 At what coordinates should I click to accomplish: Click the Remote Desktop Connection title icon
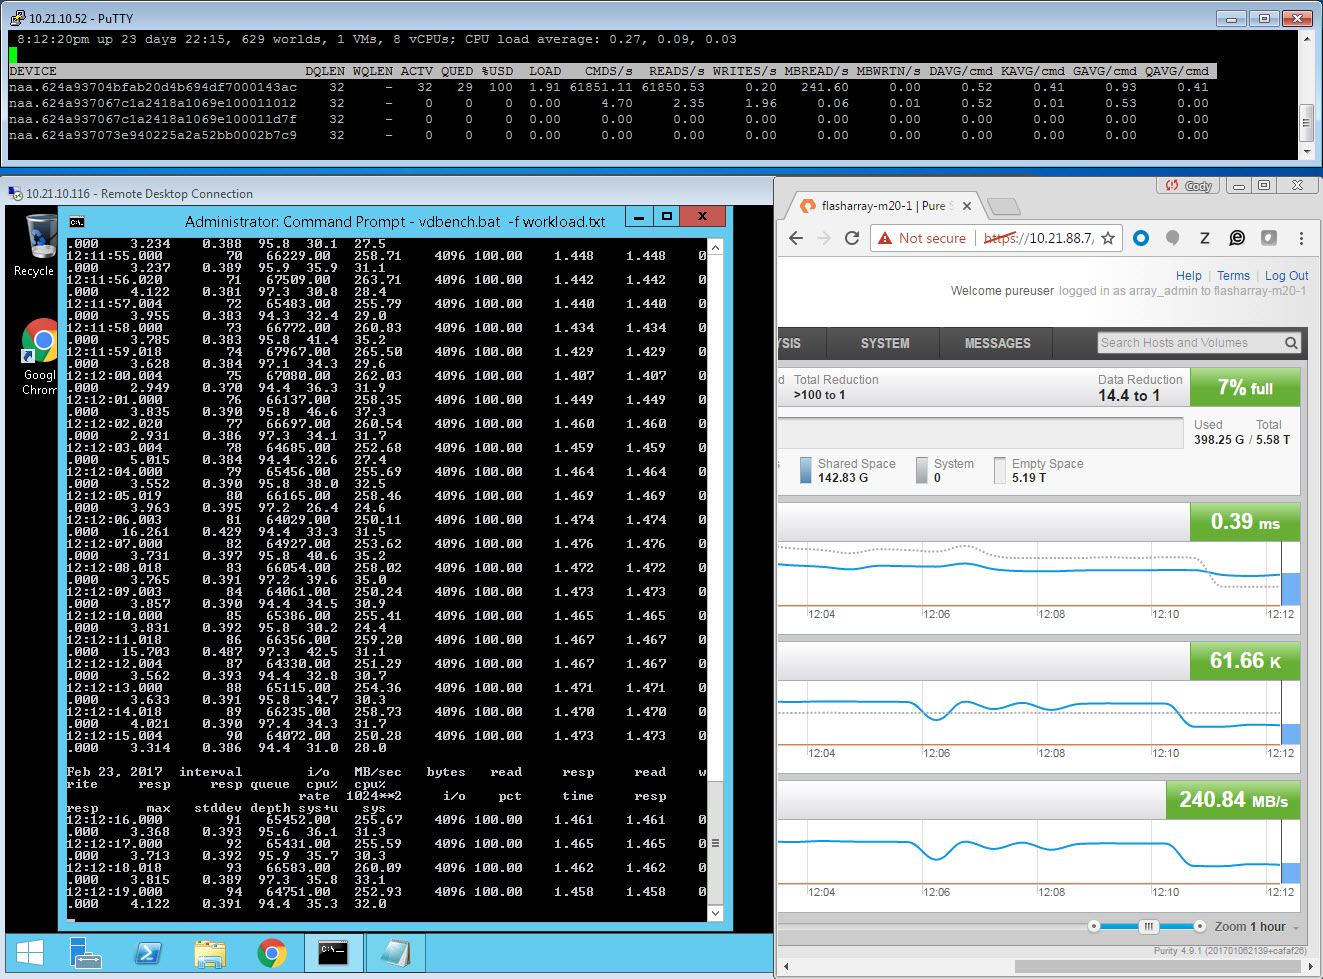coord(15,193)
